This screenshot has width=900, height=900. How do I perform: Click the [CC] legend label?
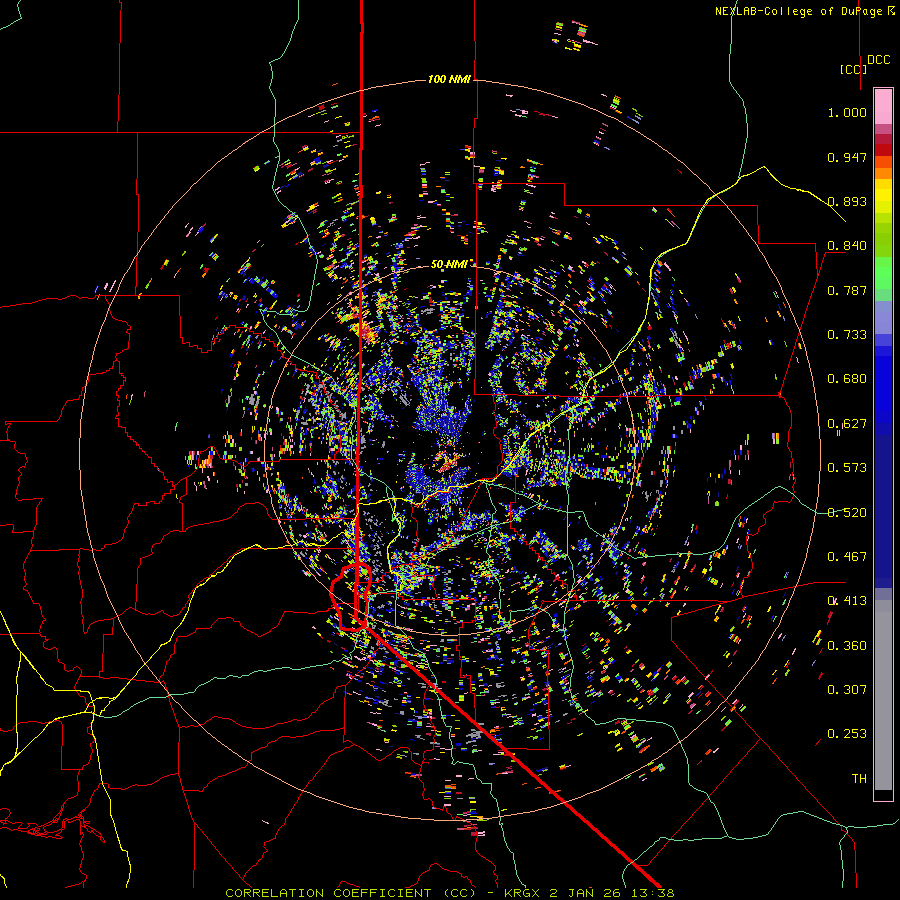[x=853, y=69]
